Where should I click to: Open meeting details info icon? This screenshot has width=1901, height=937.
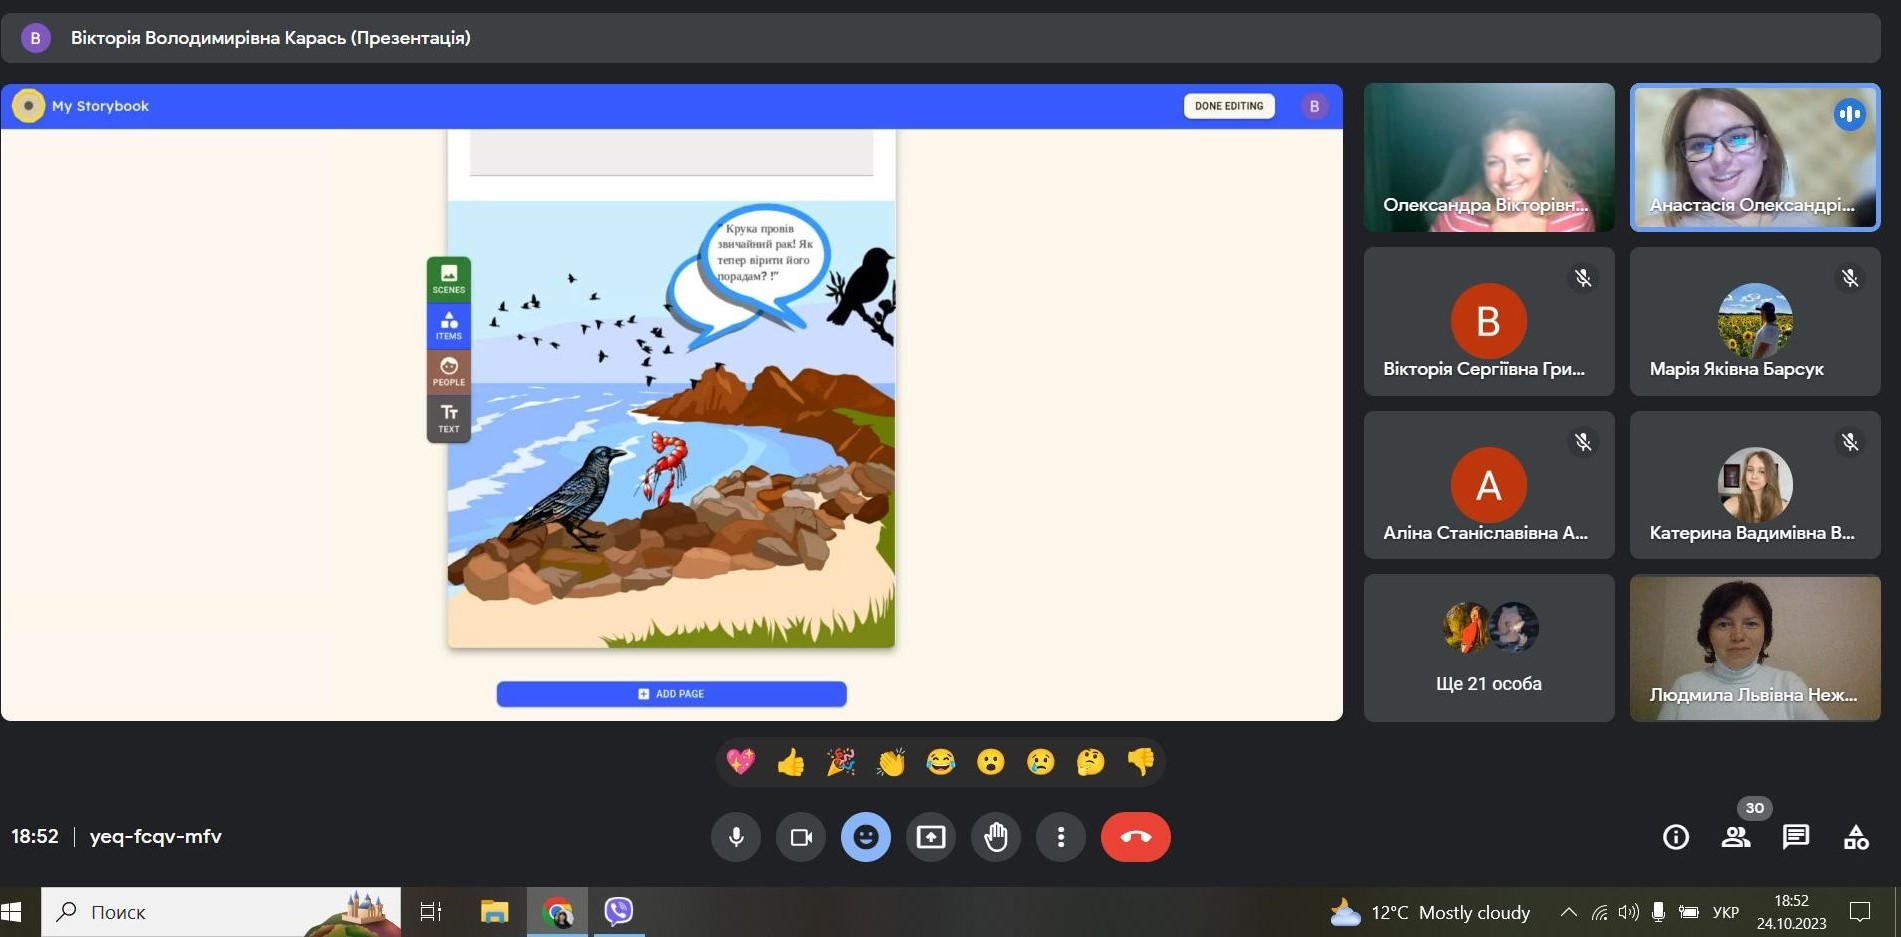pos(1676,837)
